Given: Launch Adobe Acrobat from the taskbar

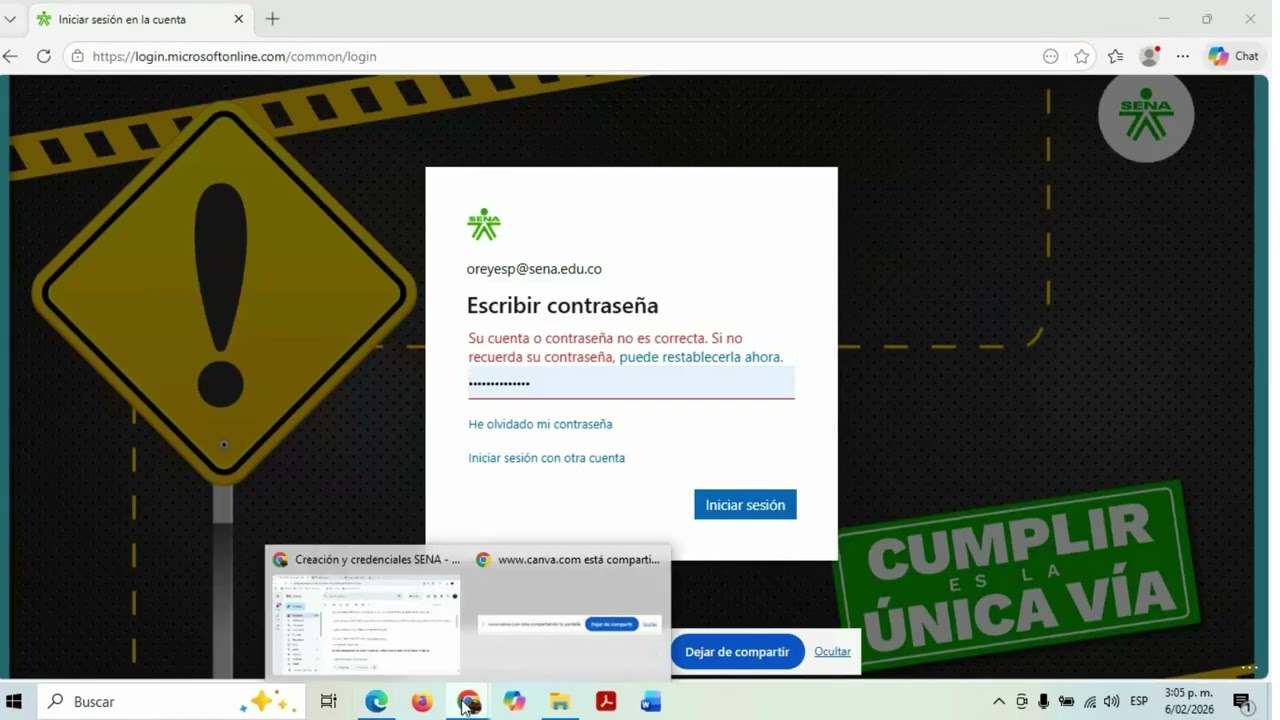Looking at the screenshot, I should coord(606,702).
